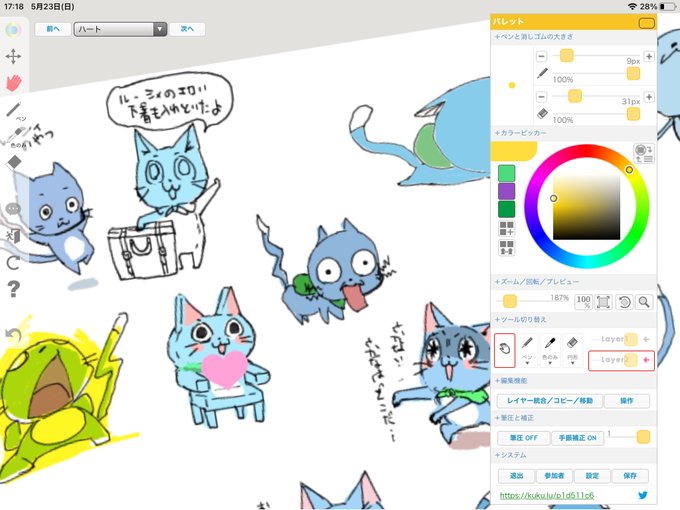680x510 pixels.
Task: Open the ハート stamp dropdown
Action: pos(120,29)
